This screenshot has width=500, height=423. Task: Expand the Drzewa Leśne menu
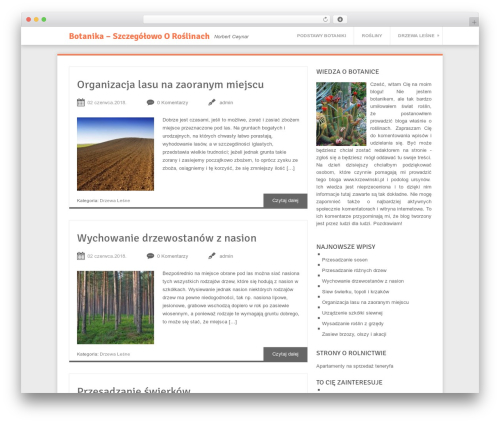click(417, 36)
